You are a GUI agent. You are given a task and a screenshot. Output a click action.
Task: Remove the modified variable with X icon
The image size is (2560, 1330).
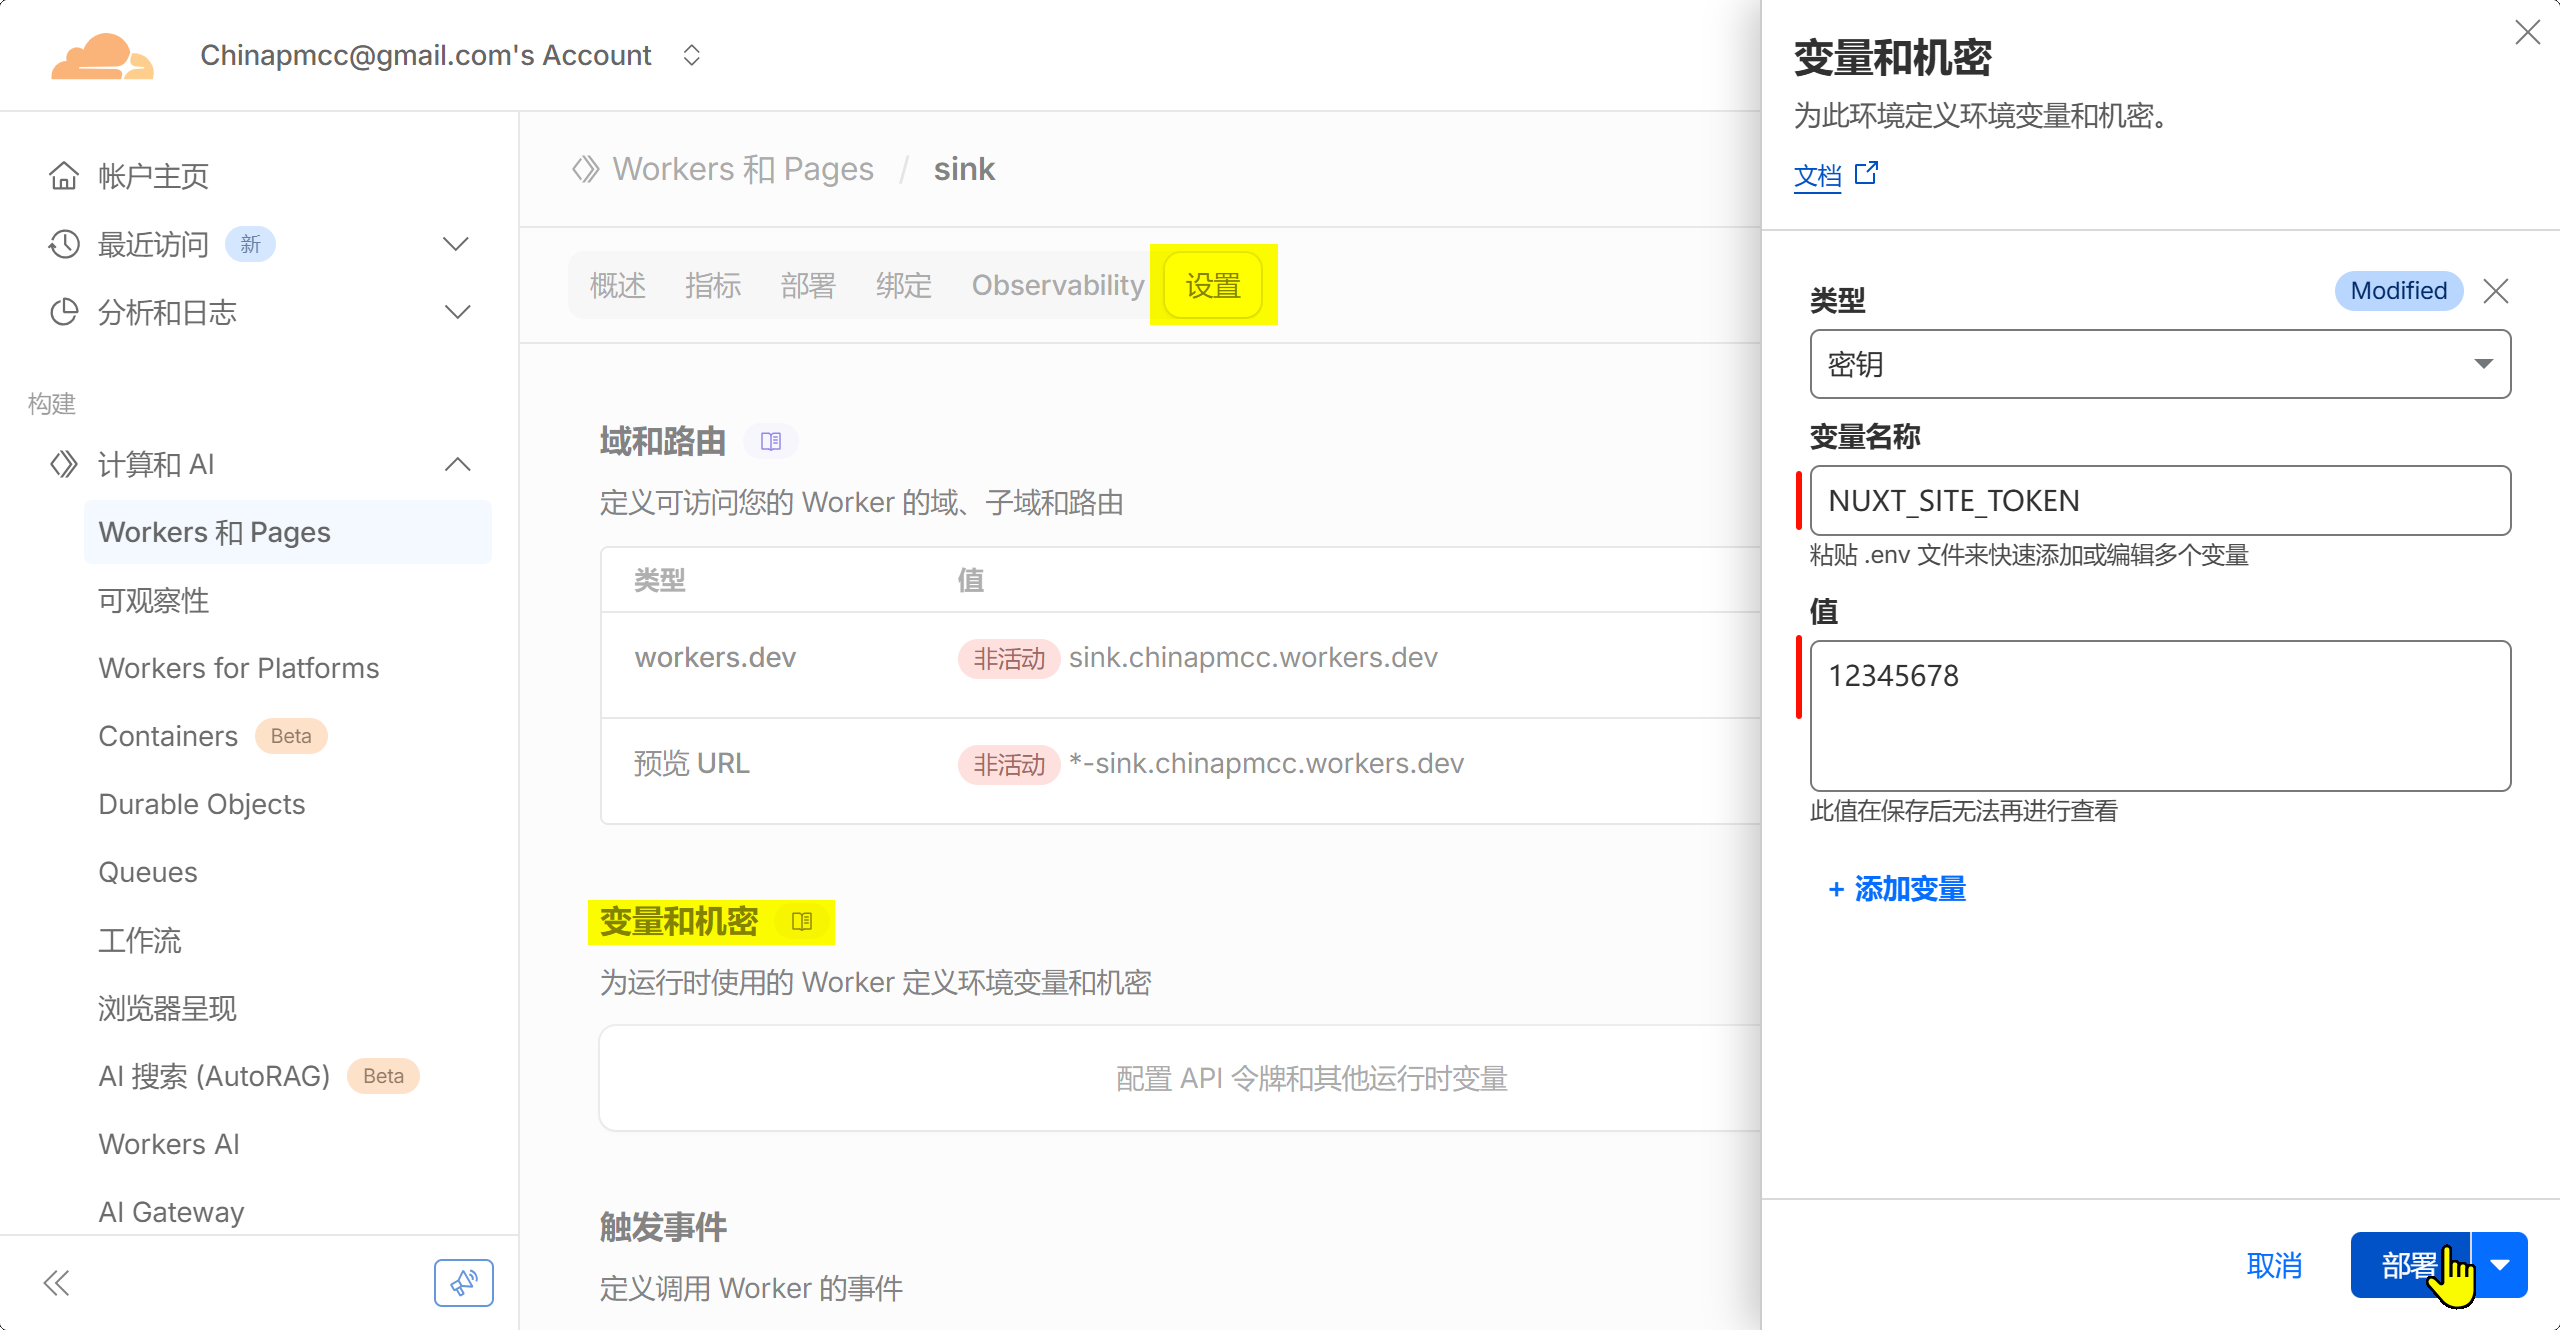pyautogui.click(x=2496, y=291)
